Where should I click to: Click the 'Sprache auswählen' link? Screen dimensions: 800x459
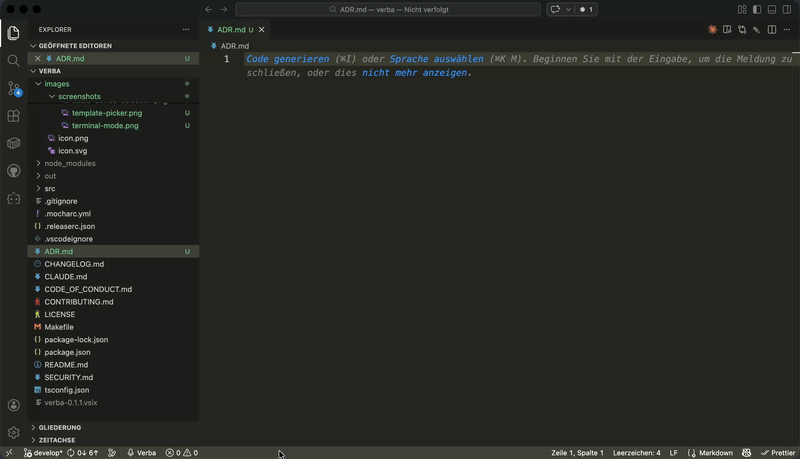(x=436, y=59)
